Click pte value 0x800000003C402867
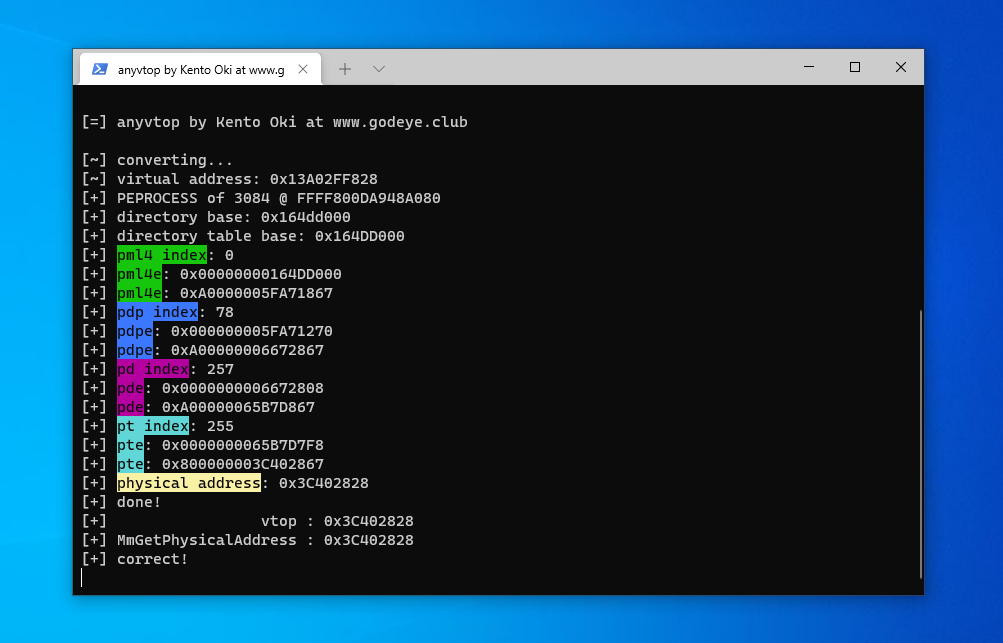The width and height of the screenshot is (1003, 643). point(242,464)
